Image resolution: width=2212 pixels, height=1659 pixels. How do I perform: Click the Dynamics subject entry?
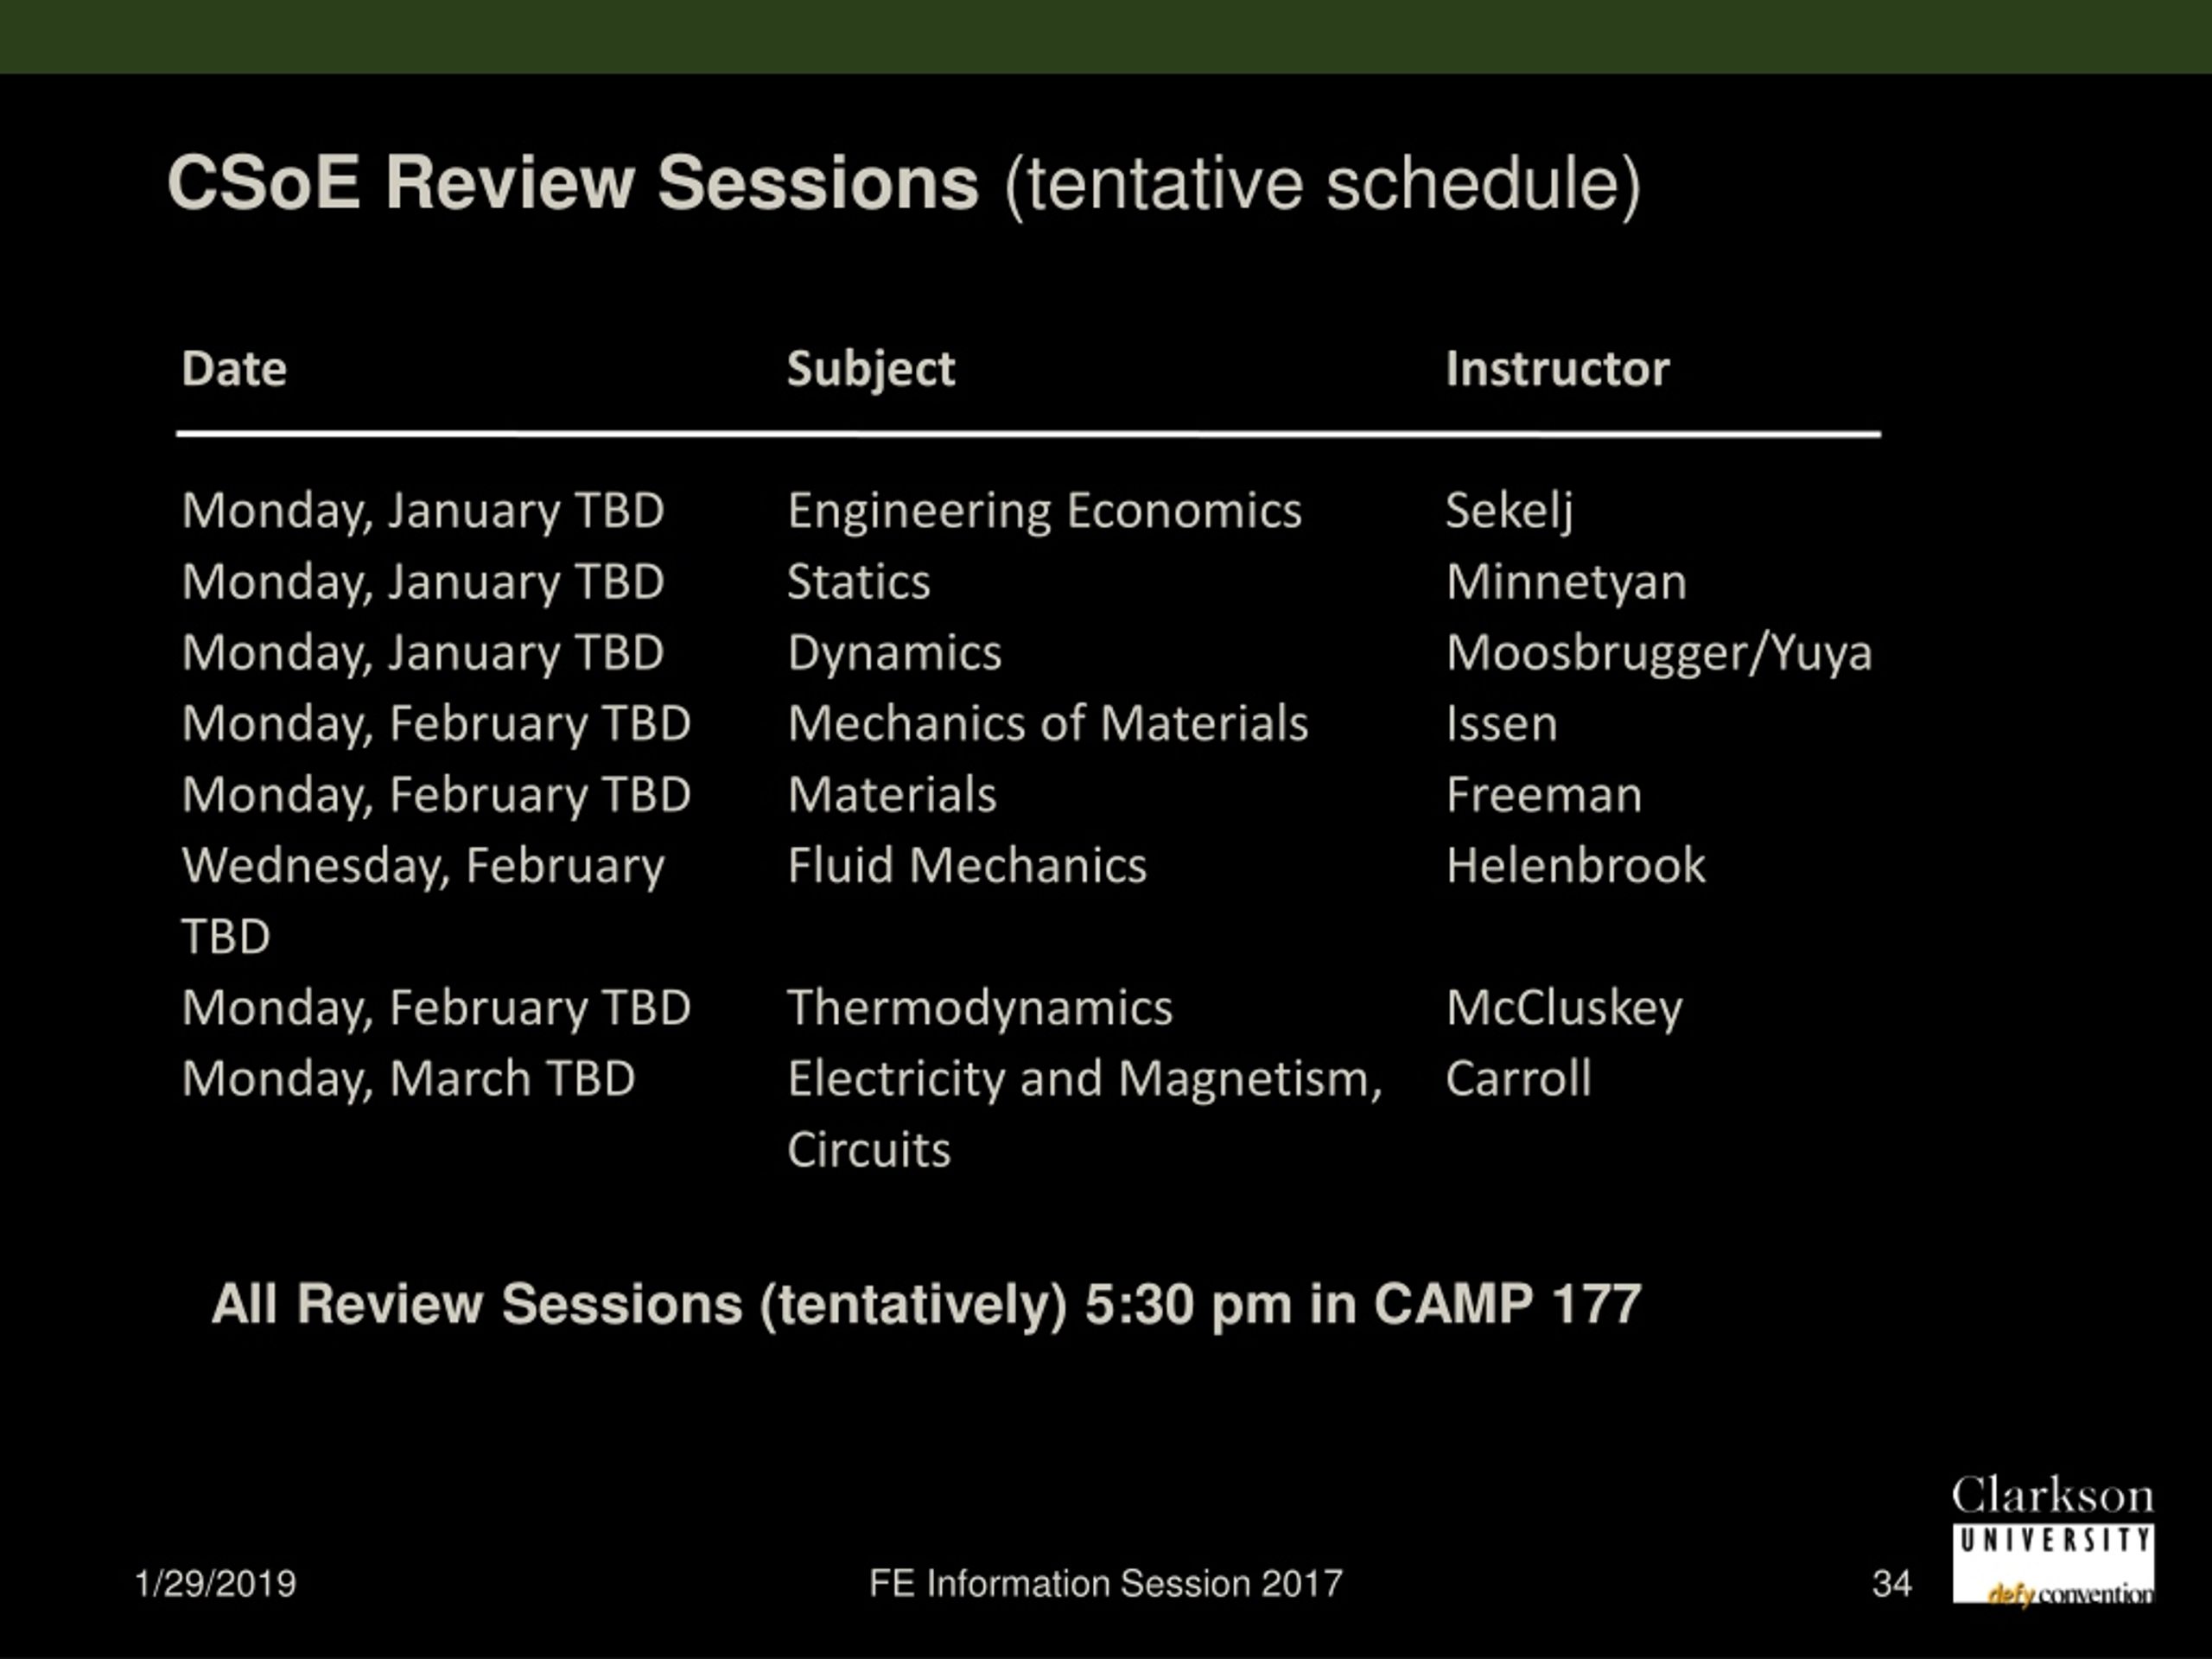(x=894, y=654)
